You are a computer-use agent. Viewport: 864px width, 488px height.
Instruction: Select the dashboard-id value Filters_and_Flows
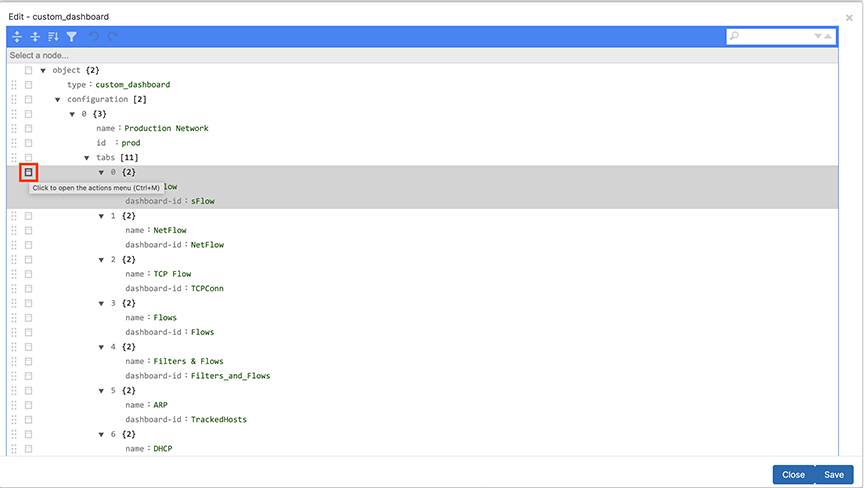click(x=230, y=376)
